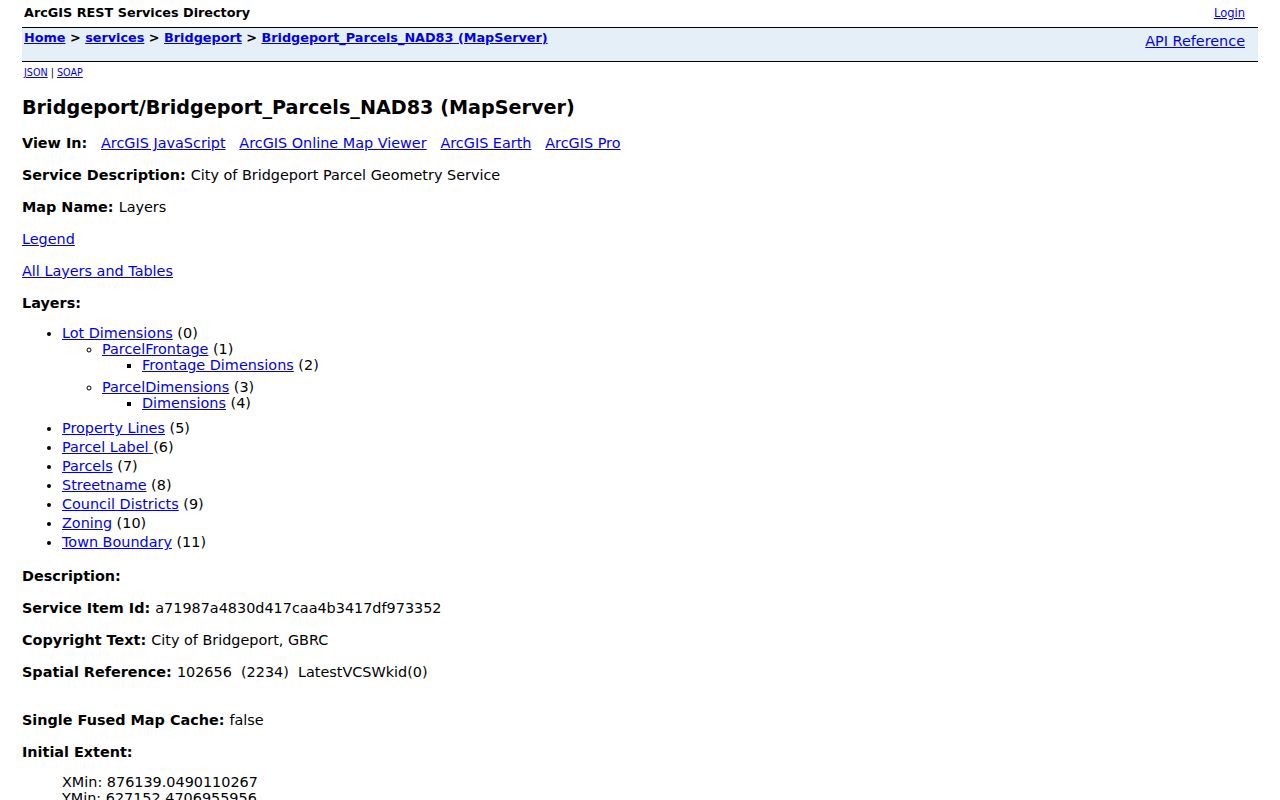The width and height of the screenshot is (1280, 800).
Task: Open the API Reference link
Action: point(1195,41)
